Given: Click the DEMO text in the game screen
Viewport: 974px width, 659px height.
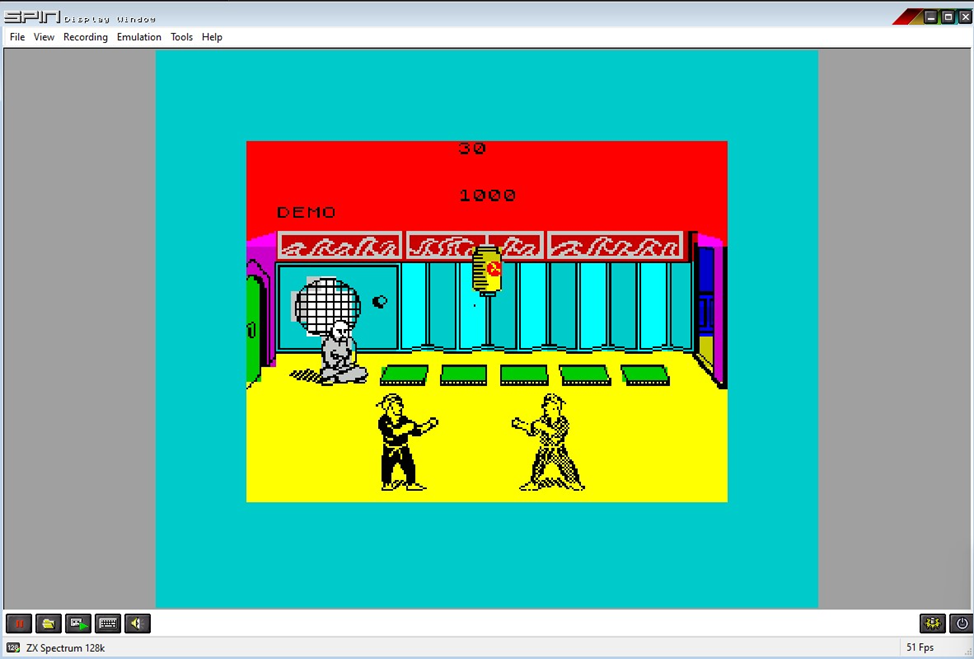Looking at the screenshot, I should (306, 213).
